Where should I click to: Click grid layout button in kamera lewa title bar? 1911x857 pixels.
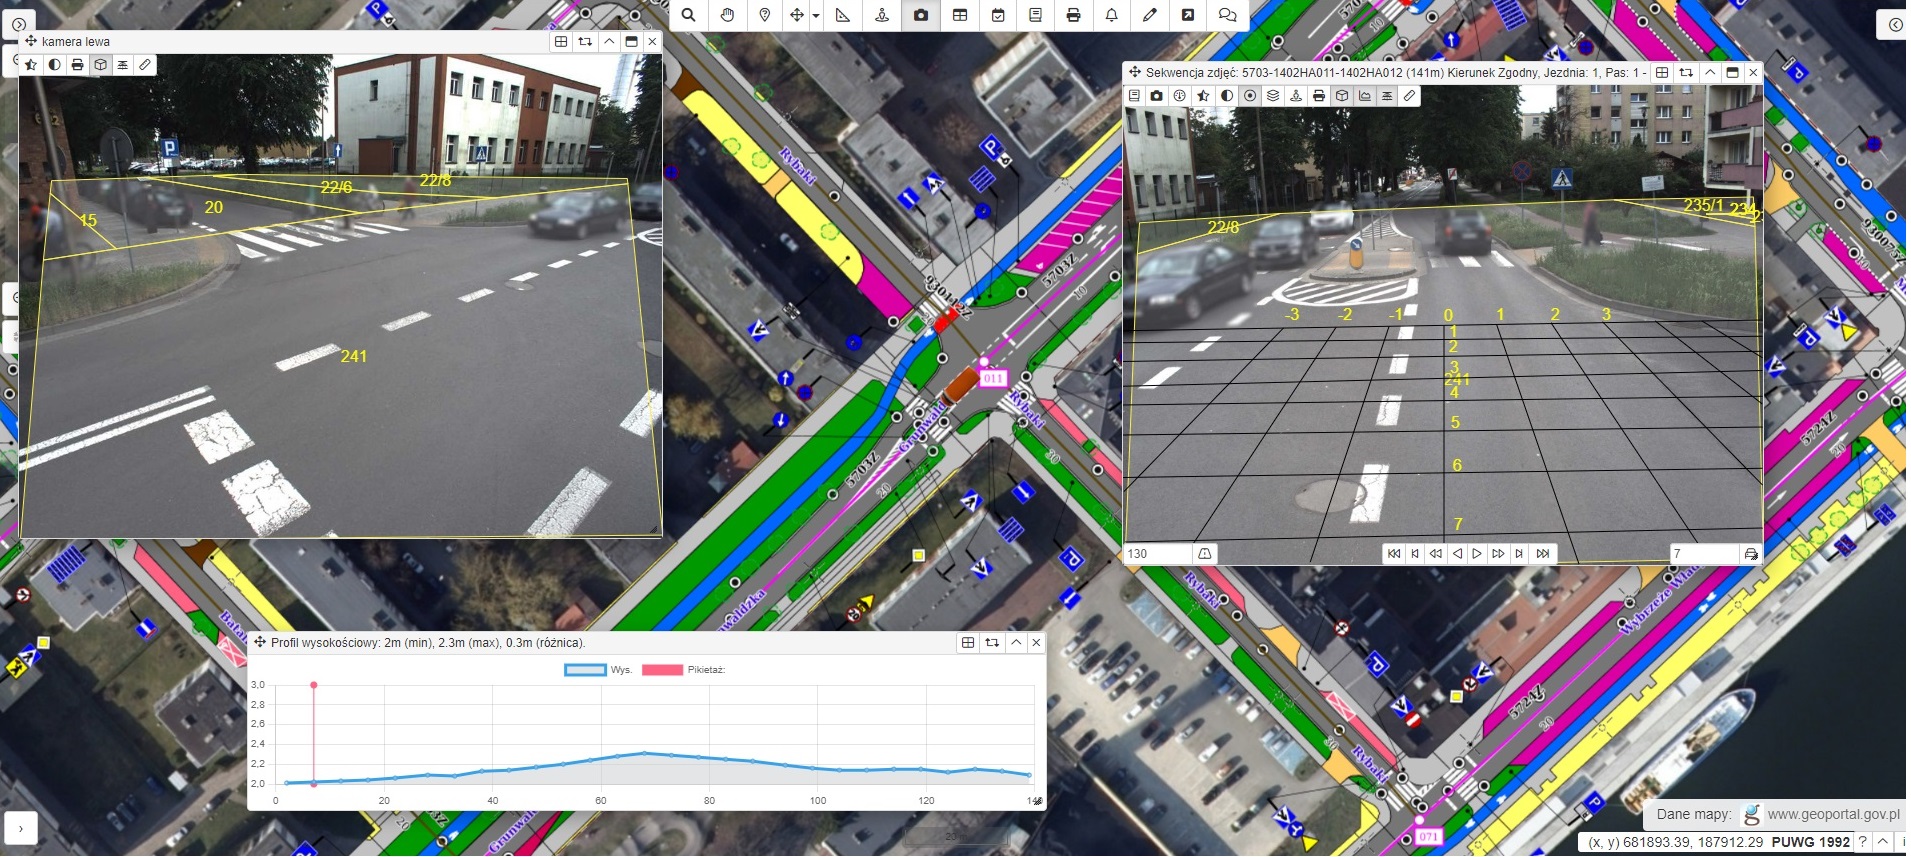[561, 41]
